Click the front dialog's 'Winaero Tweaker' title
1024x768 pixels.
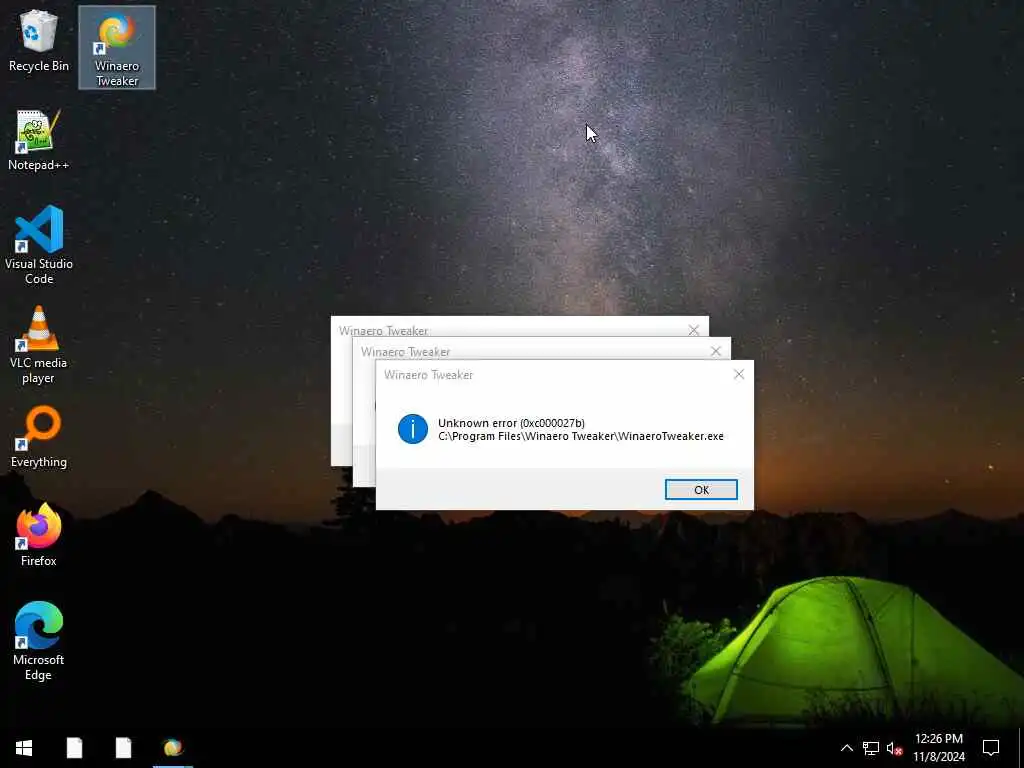(x=428, y=375)
